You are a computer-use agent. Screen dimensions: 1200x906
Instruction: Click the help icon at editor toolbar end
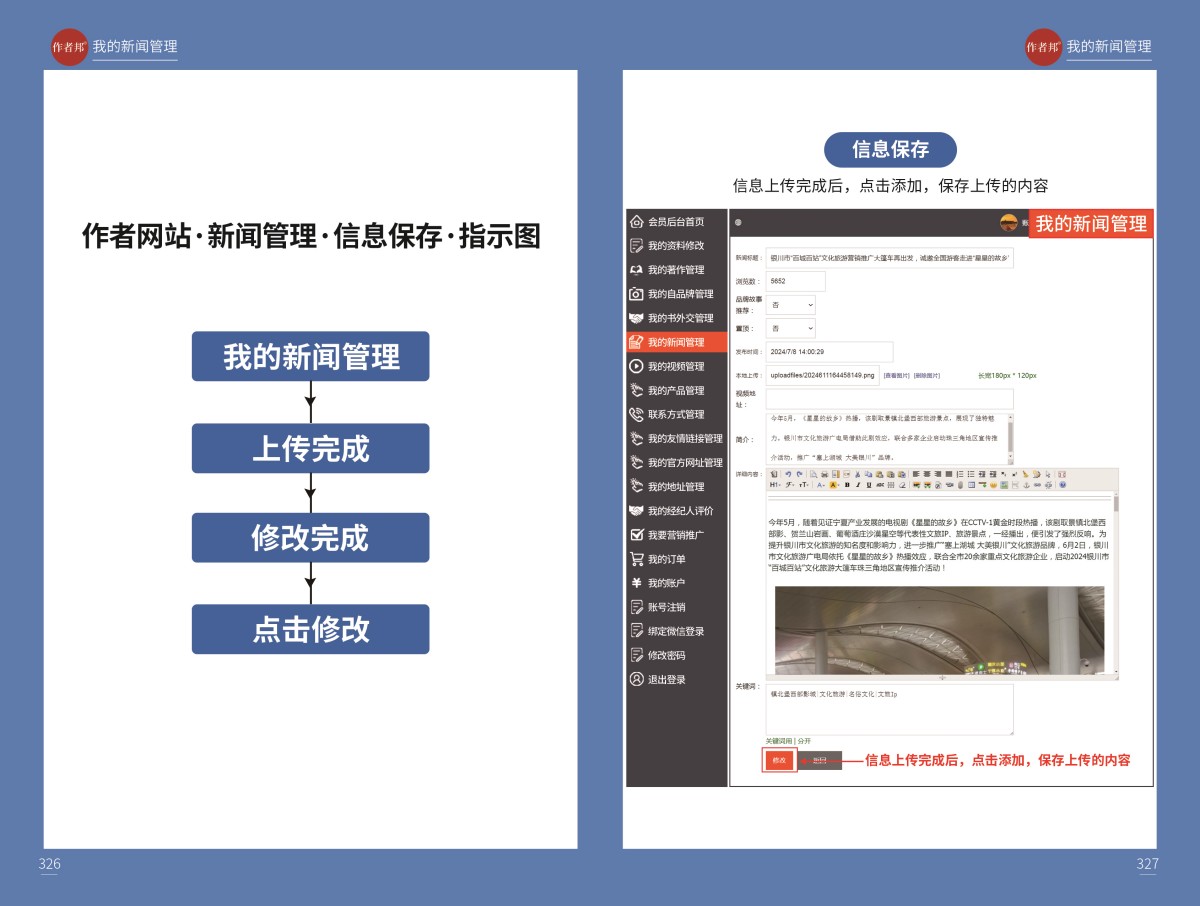tap(1062, 485)
